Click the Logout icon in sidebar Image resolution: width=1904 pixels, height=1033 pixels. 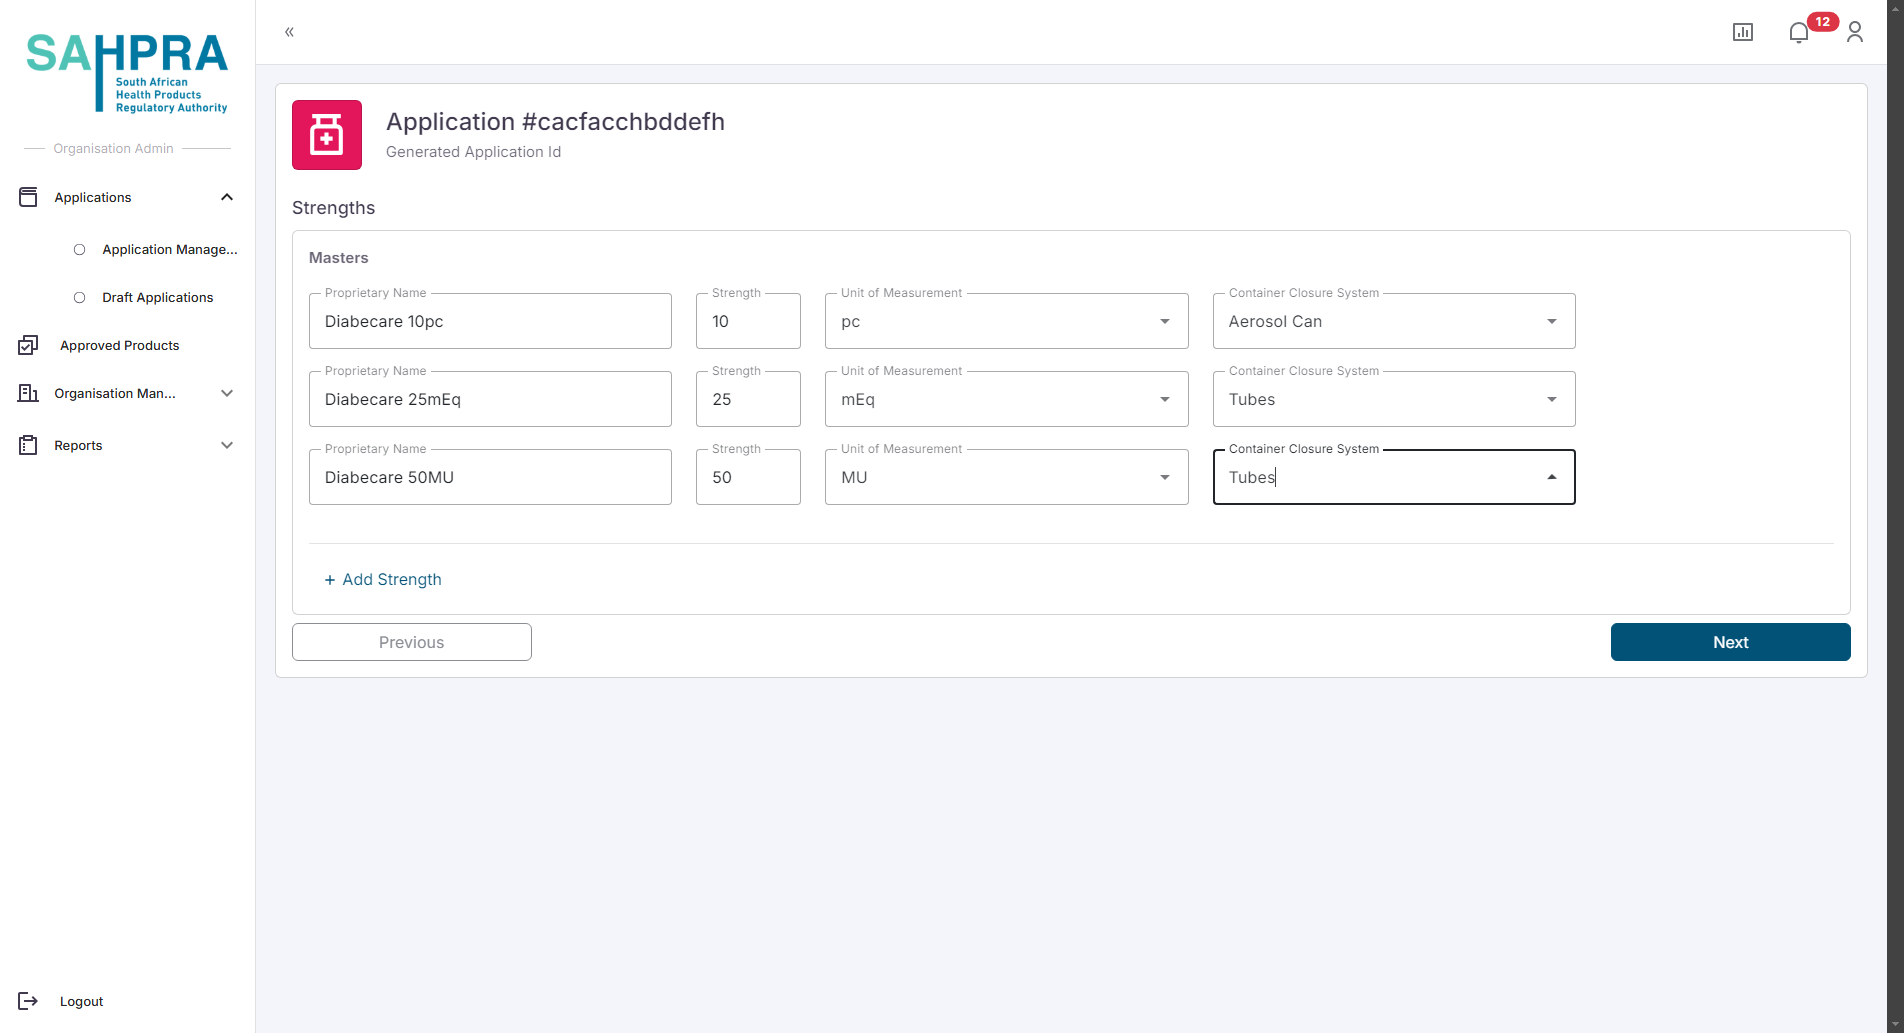28,1001
